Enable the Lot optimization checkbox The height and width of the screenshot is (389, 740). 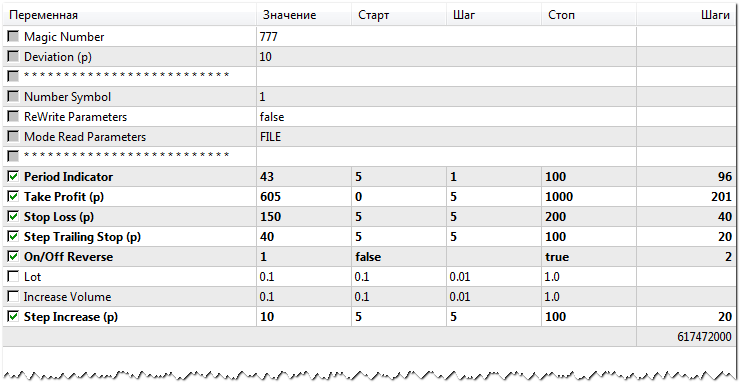13,277
